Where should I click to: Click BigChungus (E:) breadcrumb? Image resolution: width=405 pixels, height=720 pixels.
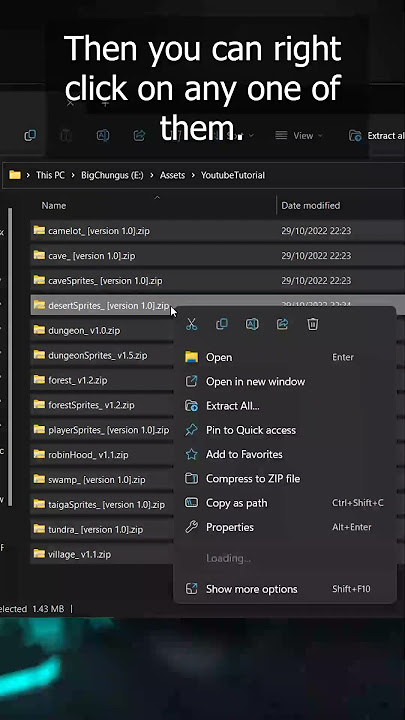tap(112, 175)
